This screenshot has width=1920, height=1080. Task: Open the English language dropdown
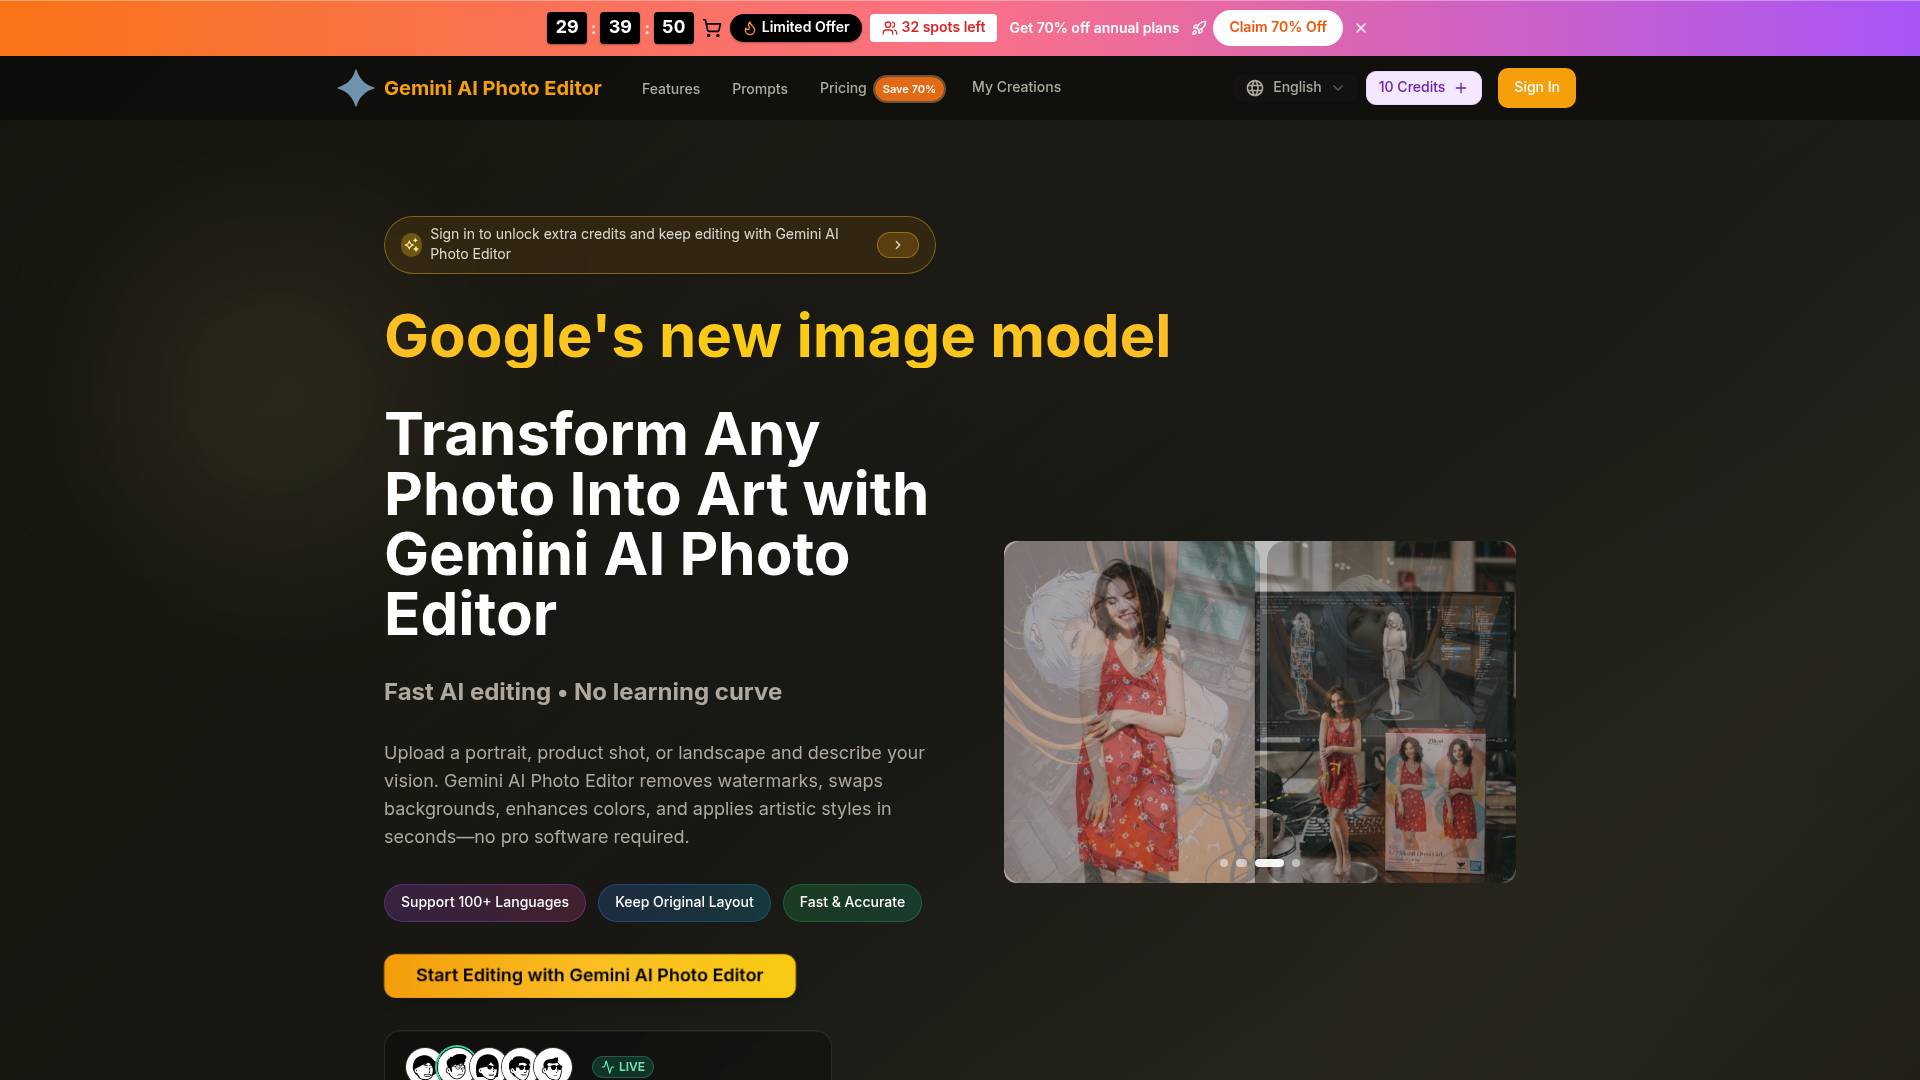pyautogui.click(x=1296, y=87)
